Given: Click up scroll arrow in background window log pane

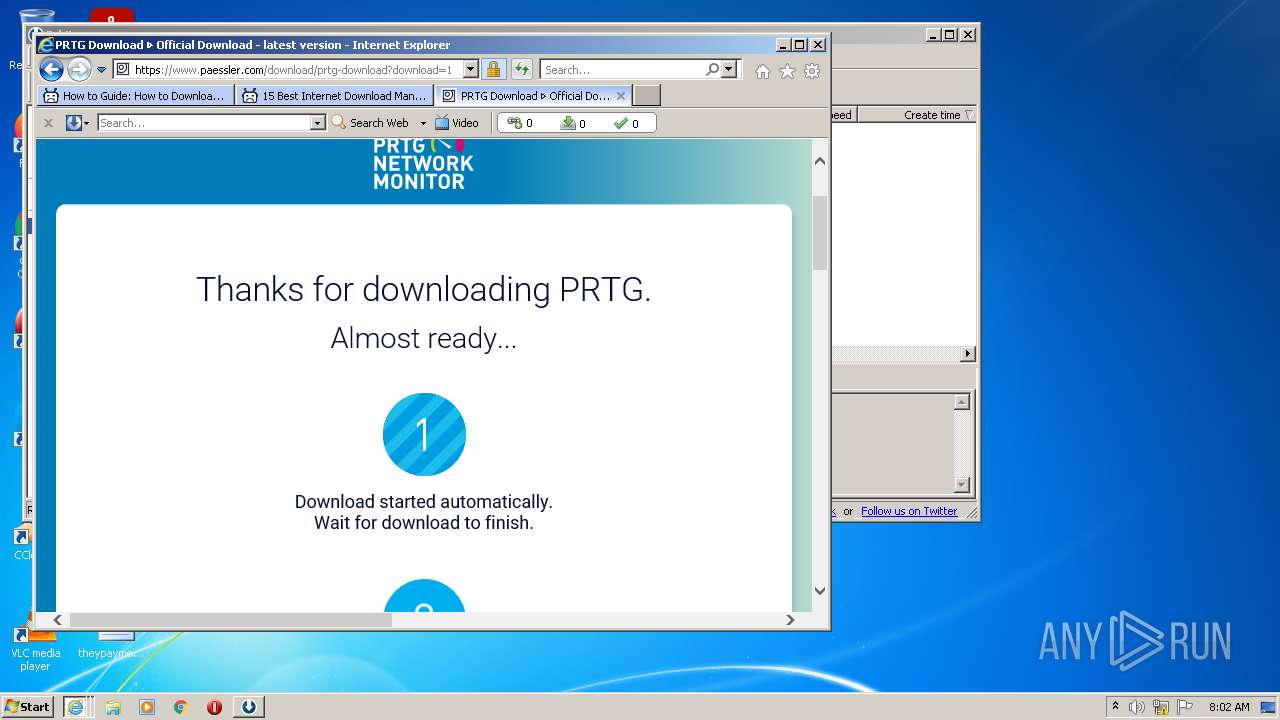Looking at the screenshot, I should click(962, 402).
